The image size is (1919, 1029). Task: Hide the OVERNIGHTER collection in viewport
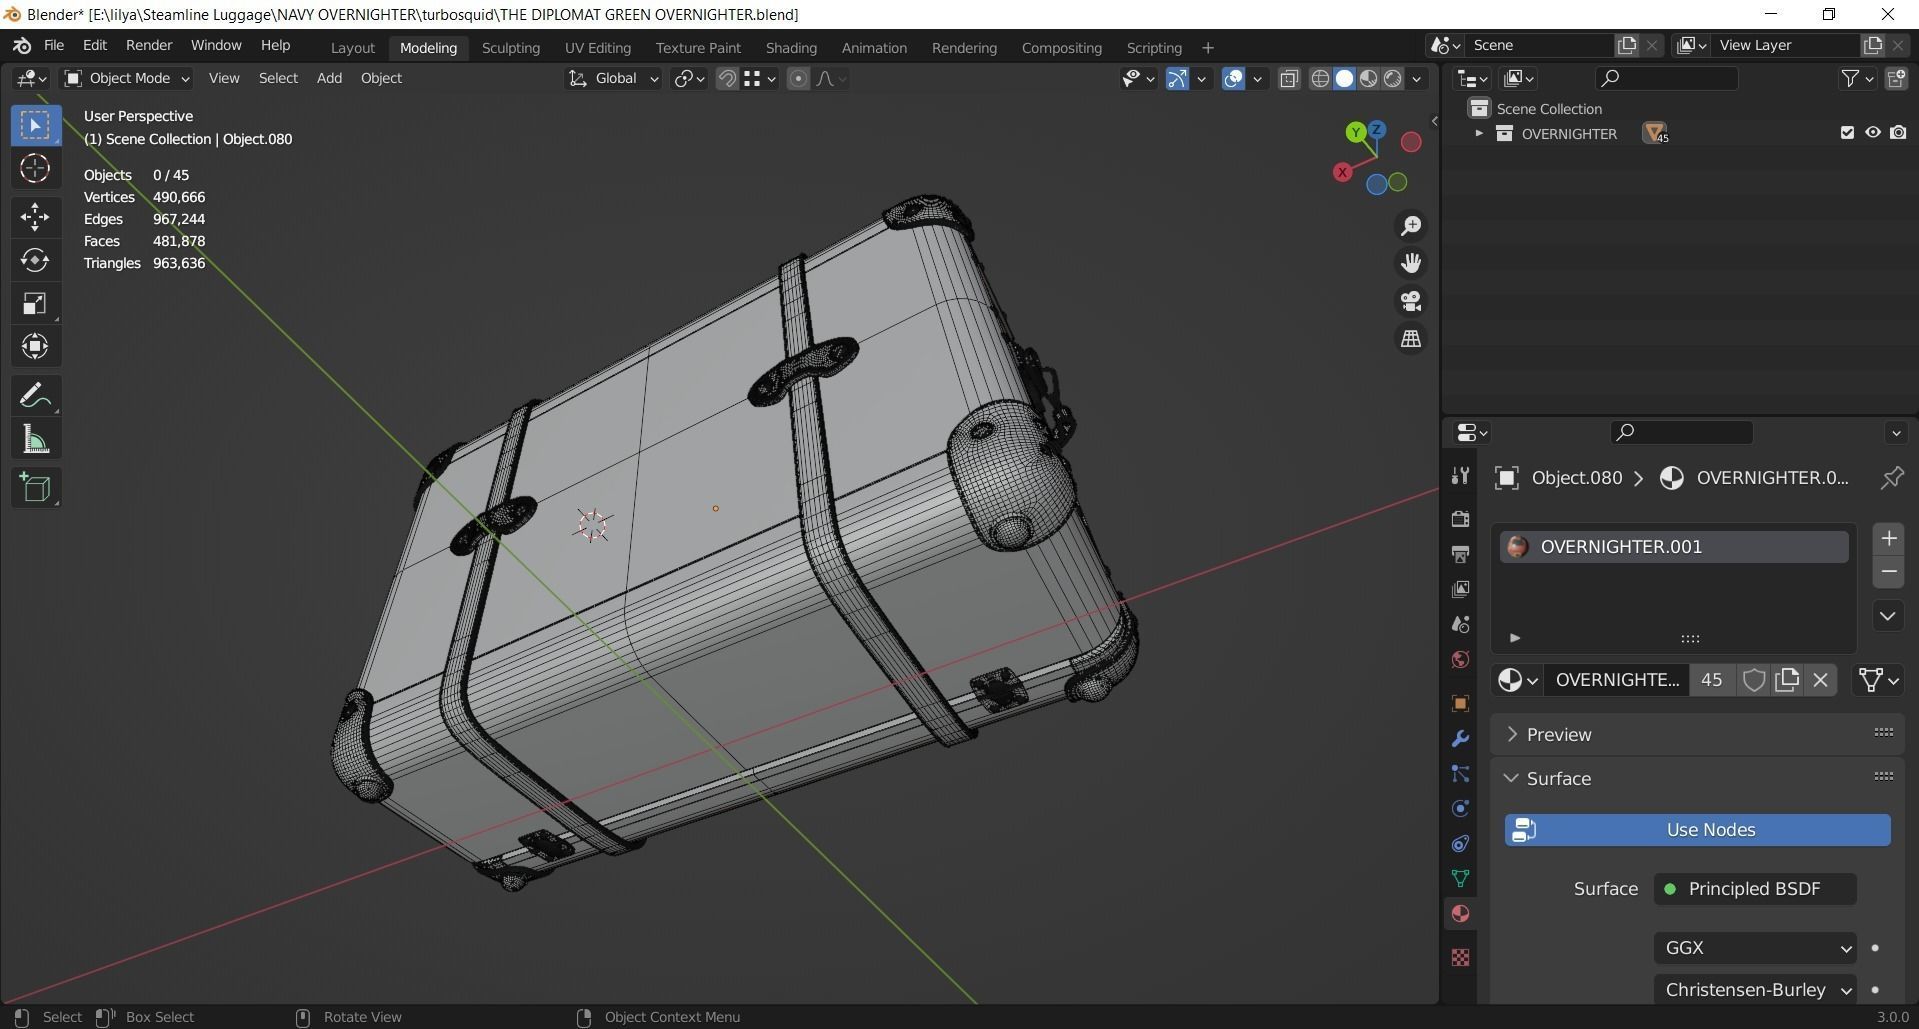pos(1872,133)
